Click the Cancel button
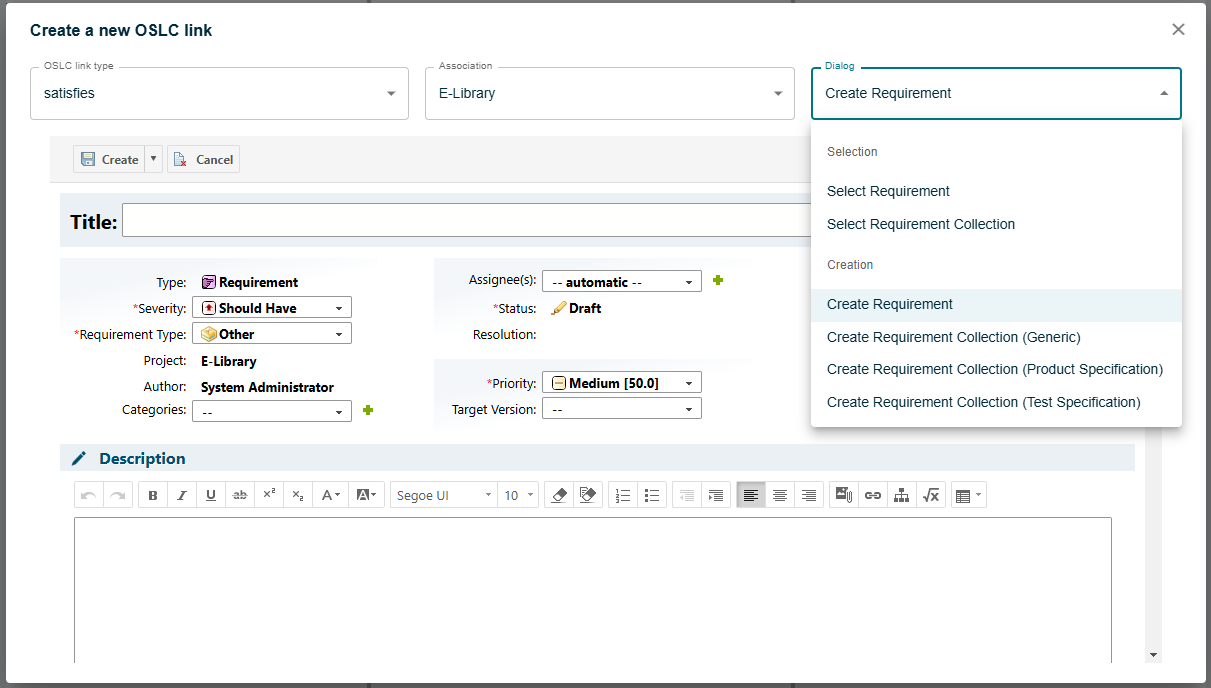 click(204, 159)
